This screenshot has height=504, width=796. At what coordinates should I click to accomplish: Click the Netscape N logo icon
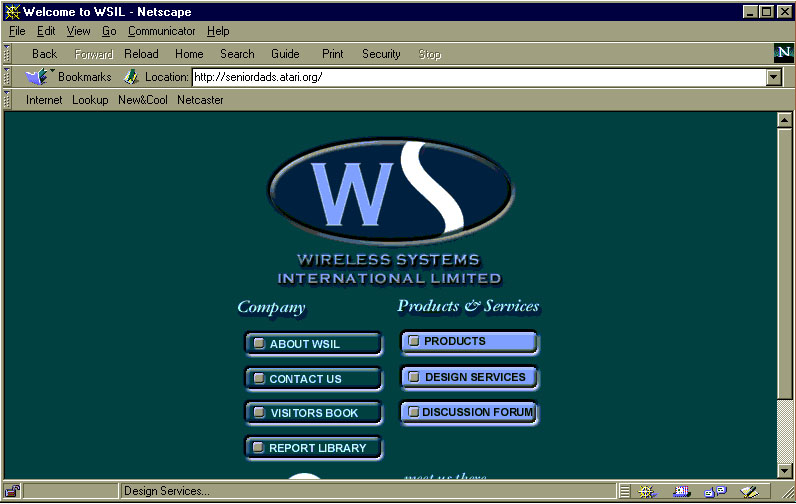[x=783, y=53]
